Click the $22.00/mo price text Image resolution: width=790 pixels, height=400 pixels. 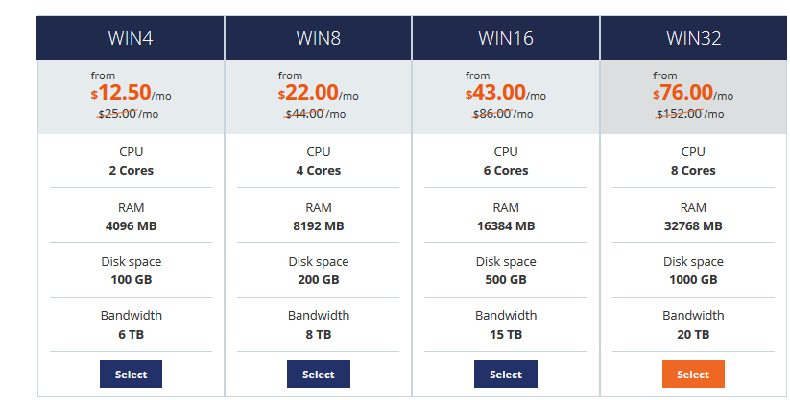coord(318,93)
